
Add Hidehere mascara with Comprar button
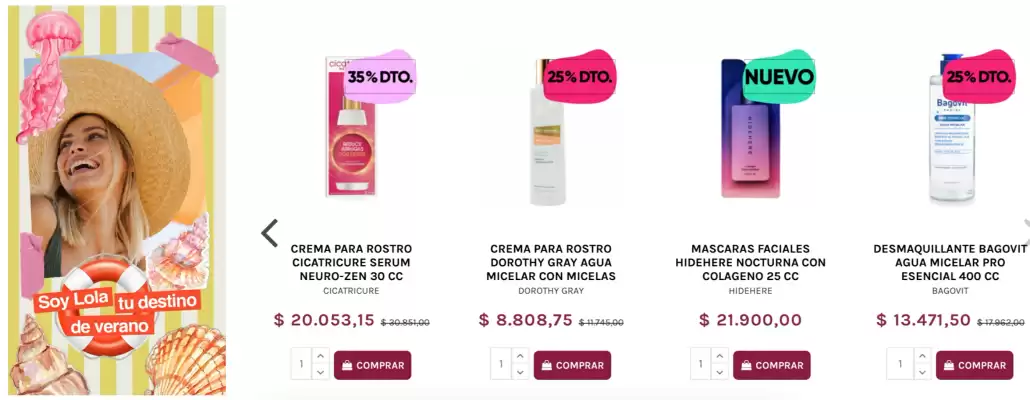pyautogui.click(x=772, y=365)
